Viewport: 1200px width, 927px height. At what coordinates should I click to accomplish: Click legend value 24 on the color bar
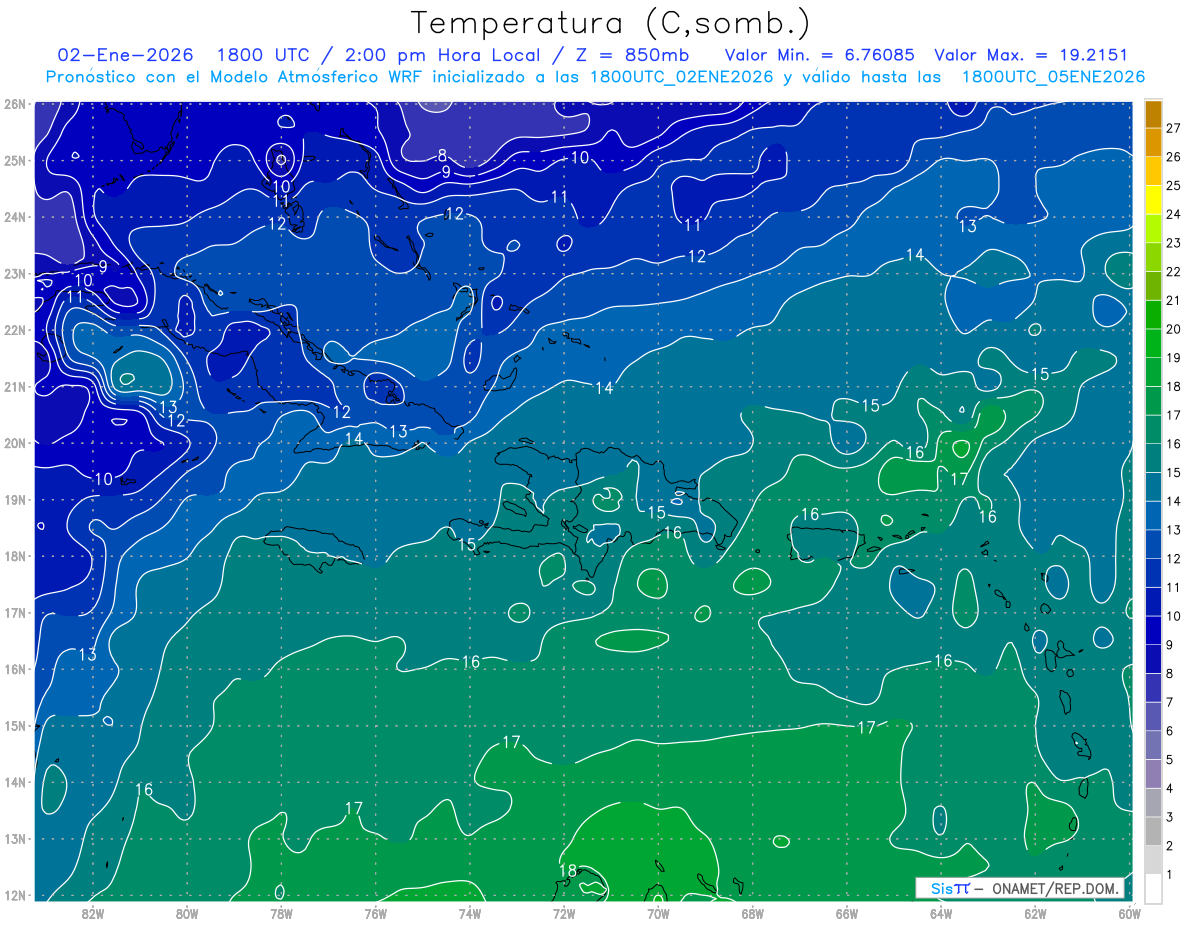[x=1173, y=214]
